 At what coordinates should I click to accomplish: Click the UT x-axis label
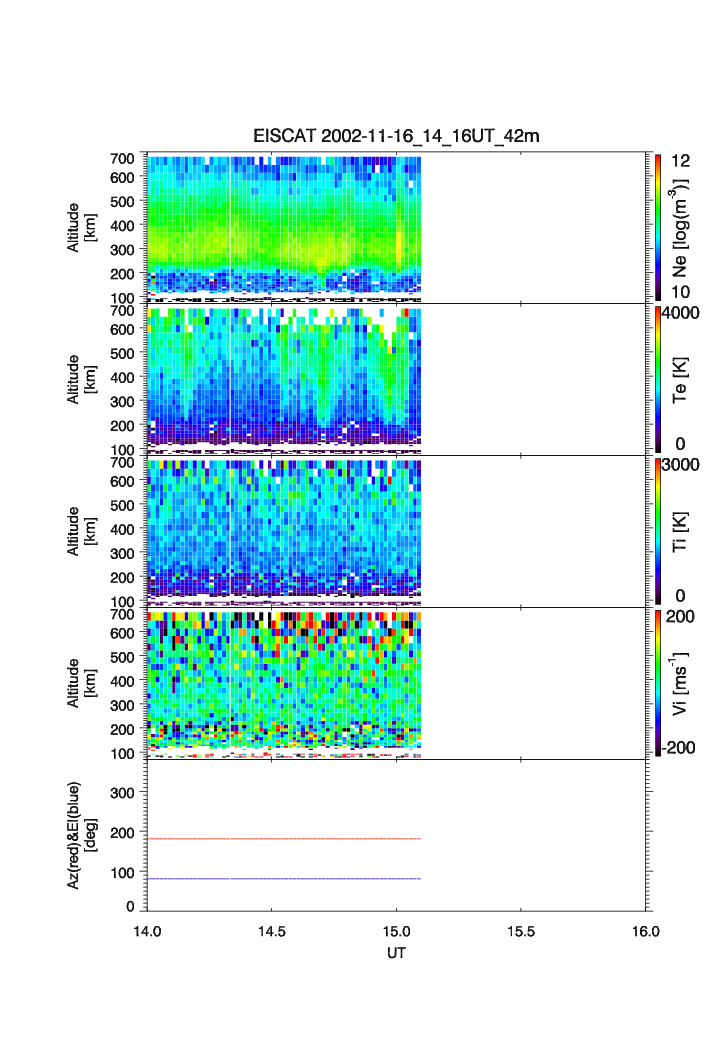396,954
